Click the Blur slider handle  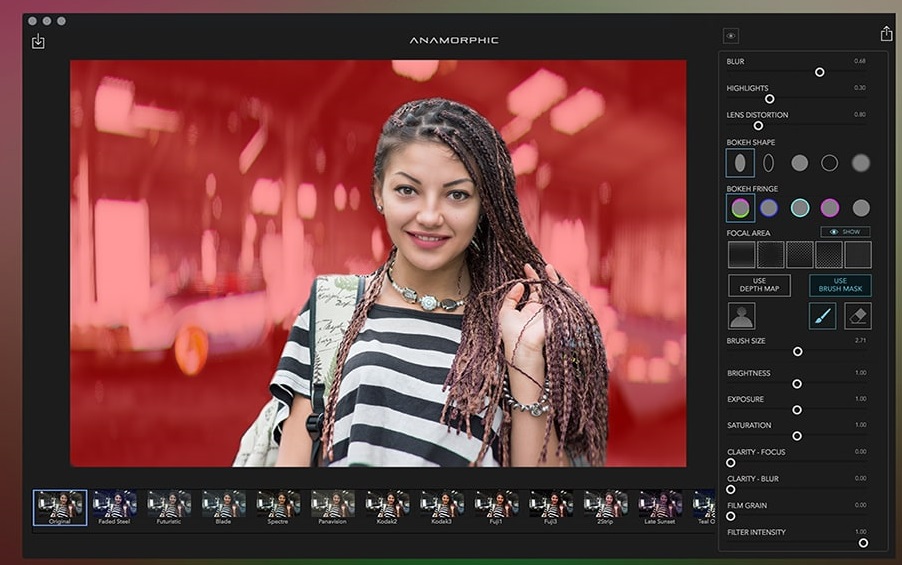click(819, 72)
